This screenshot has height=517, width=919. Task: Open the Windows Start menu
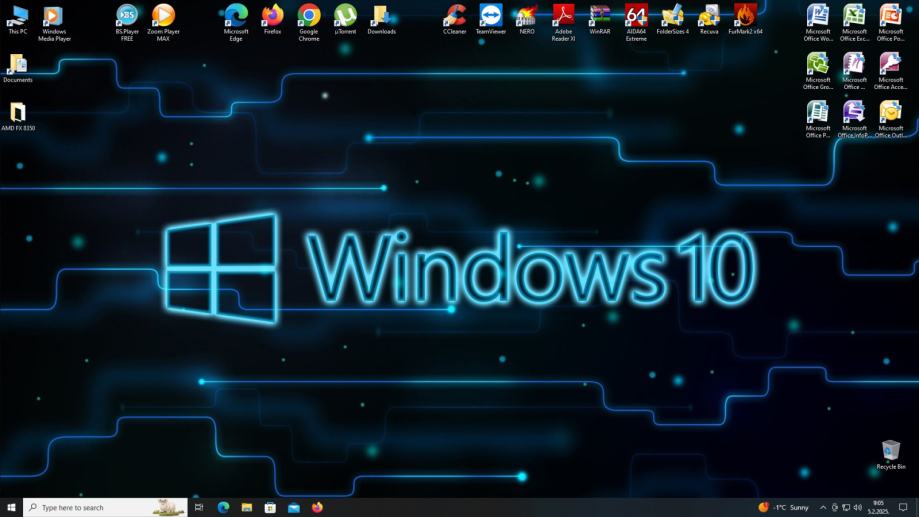(11, 507)
